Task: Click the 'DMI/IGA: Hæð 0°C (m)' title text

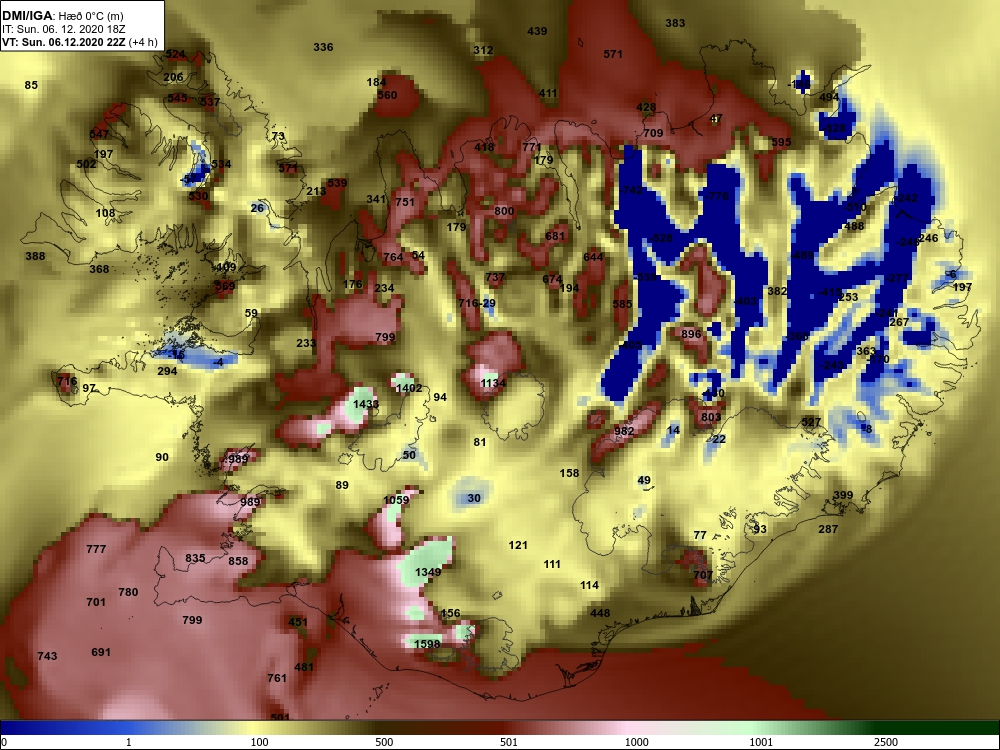Action: pos(62,16)
